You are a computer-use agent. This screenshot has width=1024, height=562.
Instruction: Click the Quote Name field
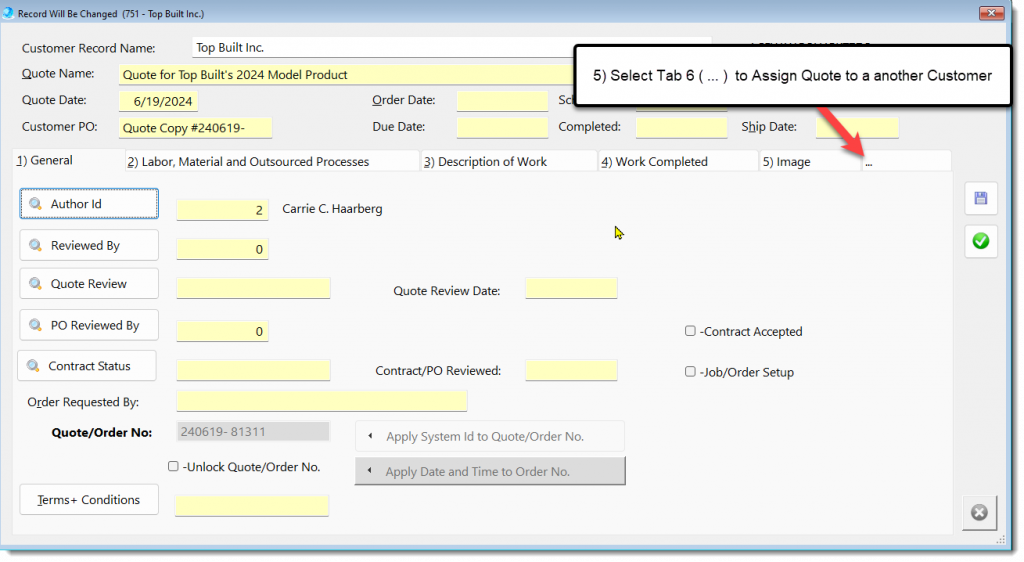tap(348, 75)
